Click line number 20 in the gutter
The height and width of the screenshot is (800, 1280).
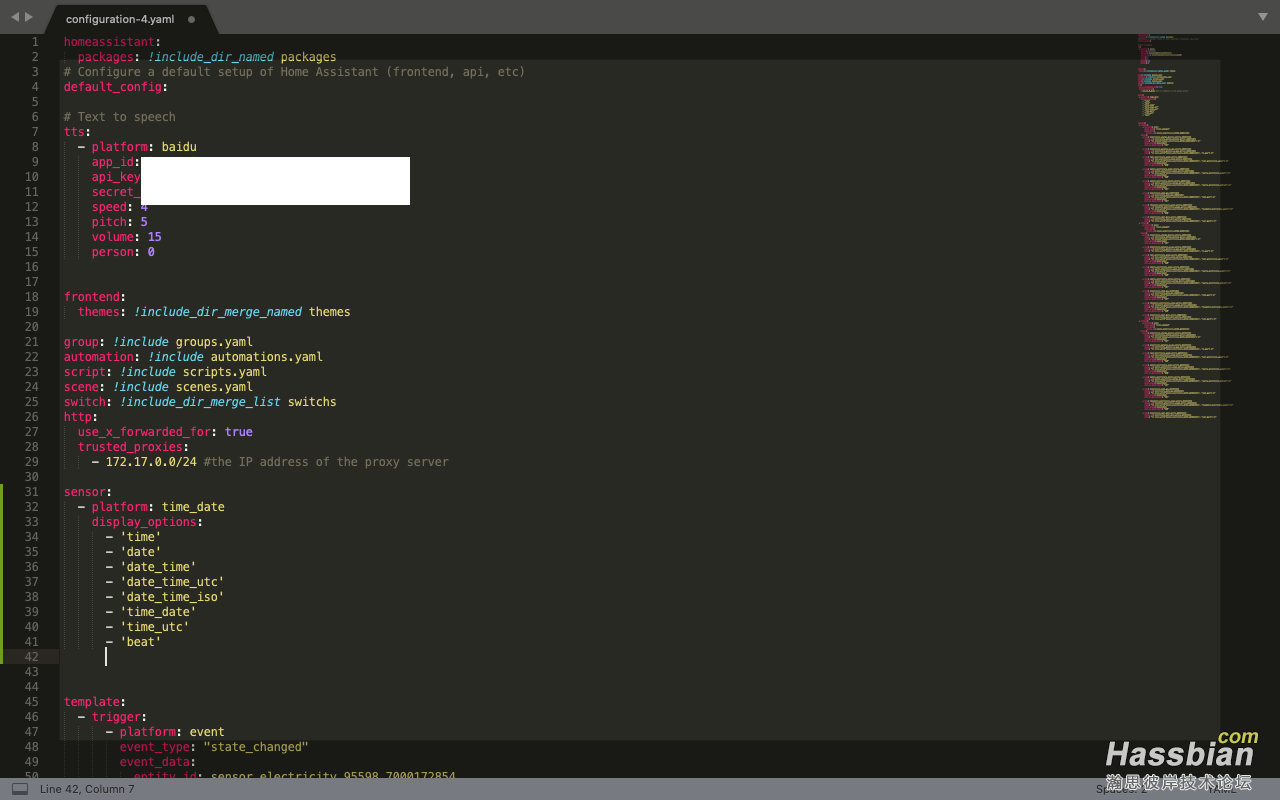tap(31, 327)
